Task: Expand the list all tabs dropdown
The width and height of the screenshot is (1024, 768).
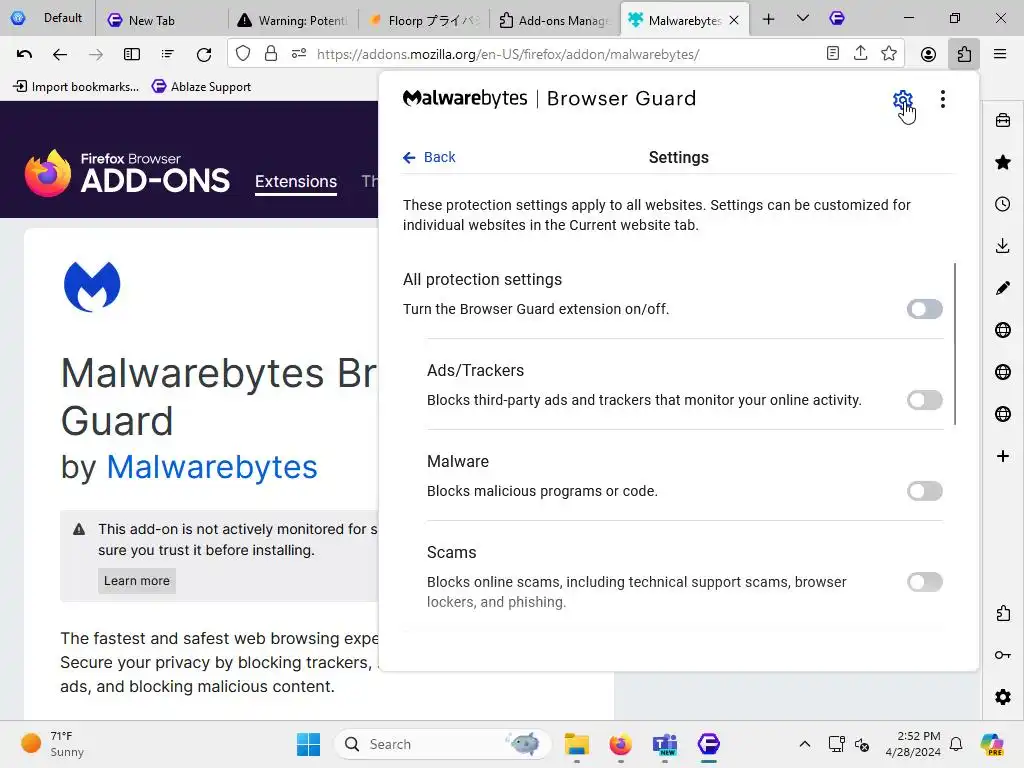Action: pos(803,18)
